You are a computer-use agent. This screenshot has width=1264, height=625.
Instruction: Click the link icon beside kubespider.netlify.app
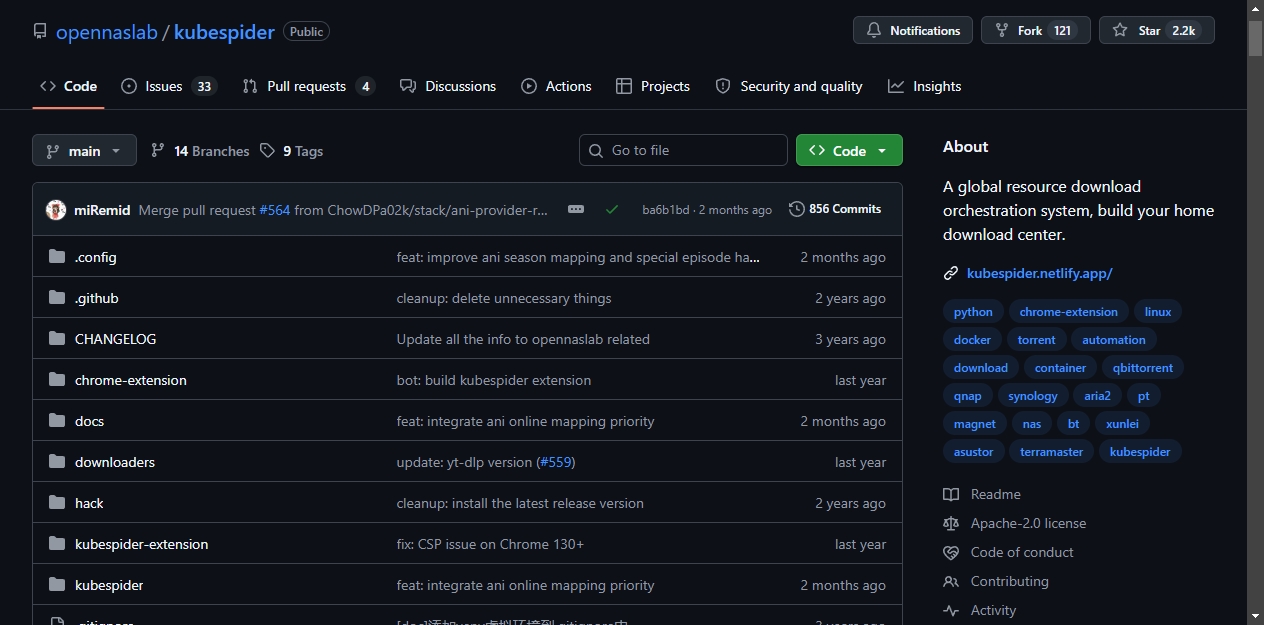[x=951, y=273]
